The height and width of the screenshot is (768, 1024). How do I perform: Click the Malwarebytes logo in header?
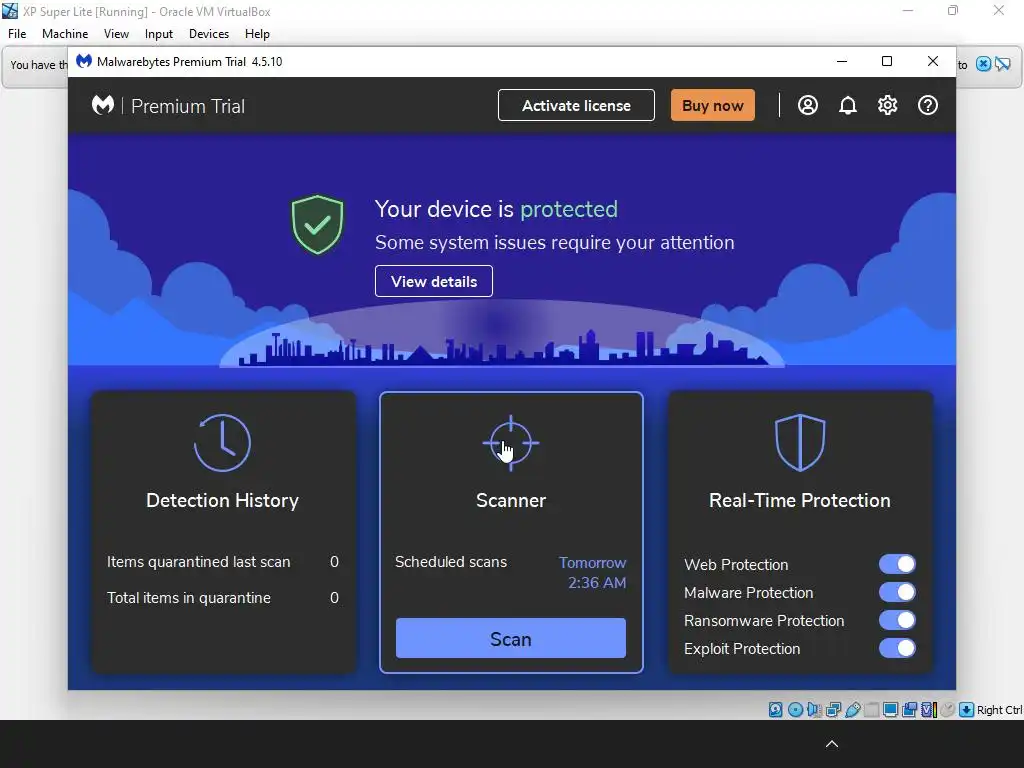pyautogui.click(x=103, y=105)
